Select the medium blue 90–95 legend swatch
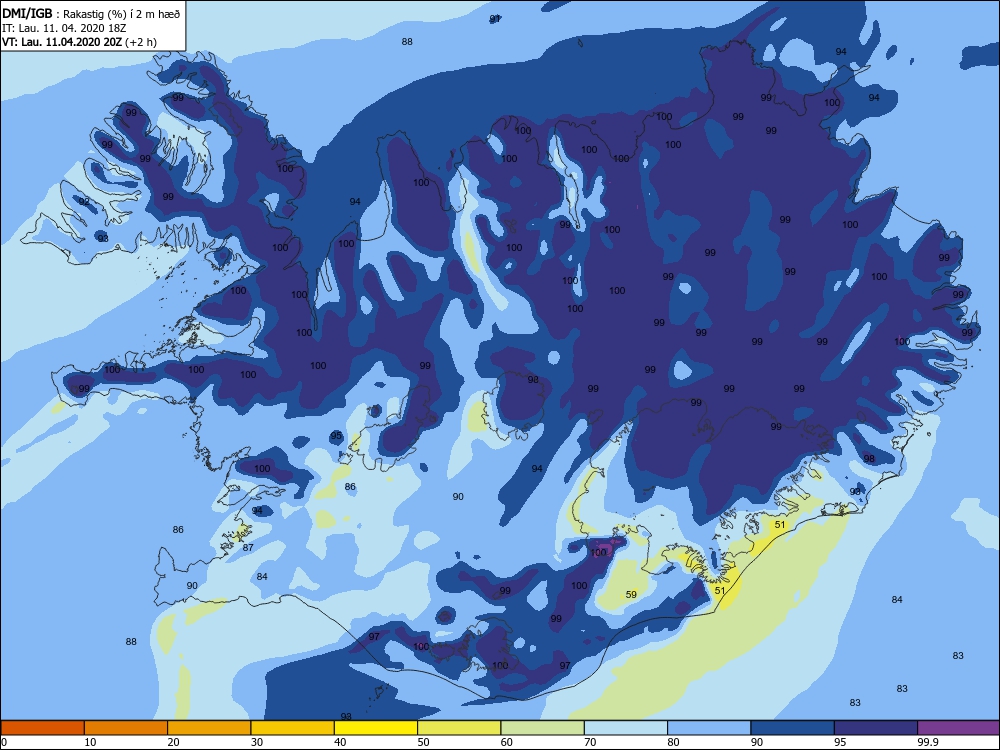The height and width of the screenshot is (750, 1000). click(793, 728)
